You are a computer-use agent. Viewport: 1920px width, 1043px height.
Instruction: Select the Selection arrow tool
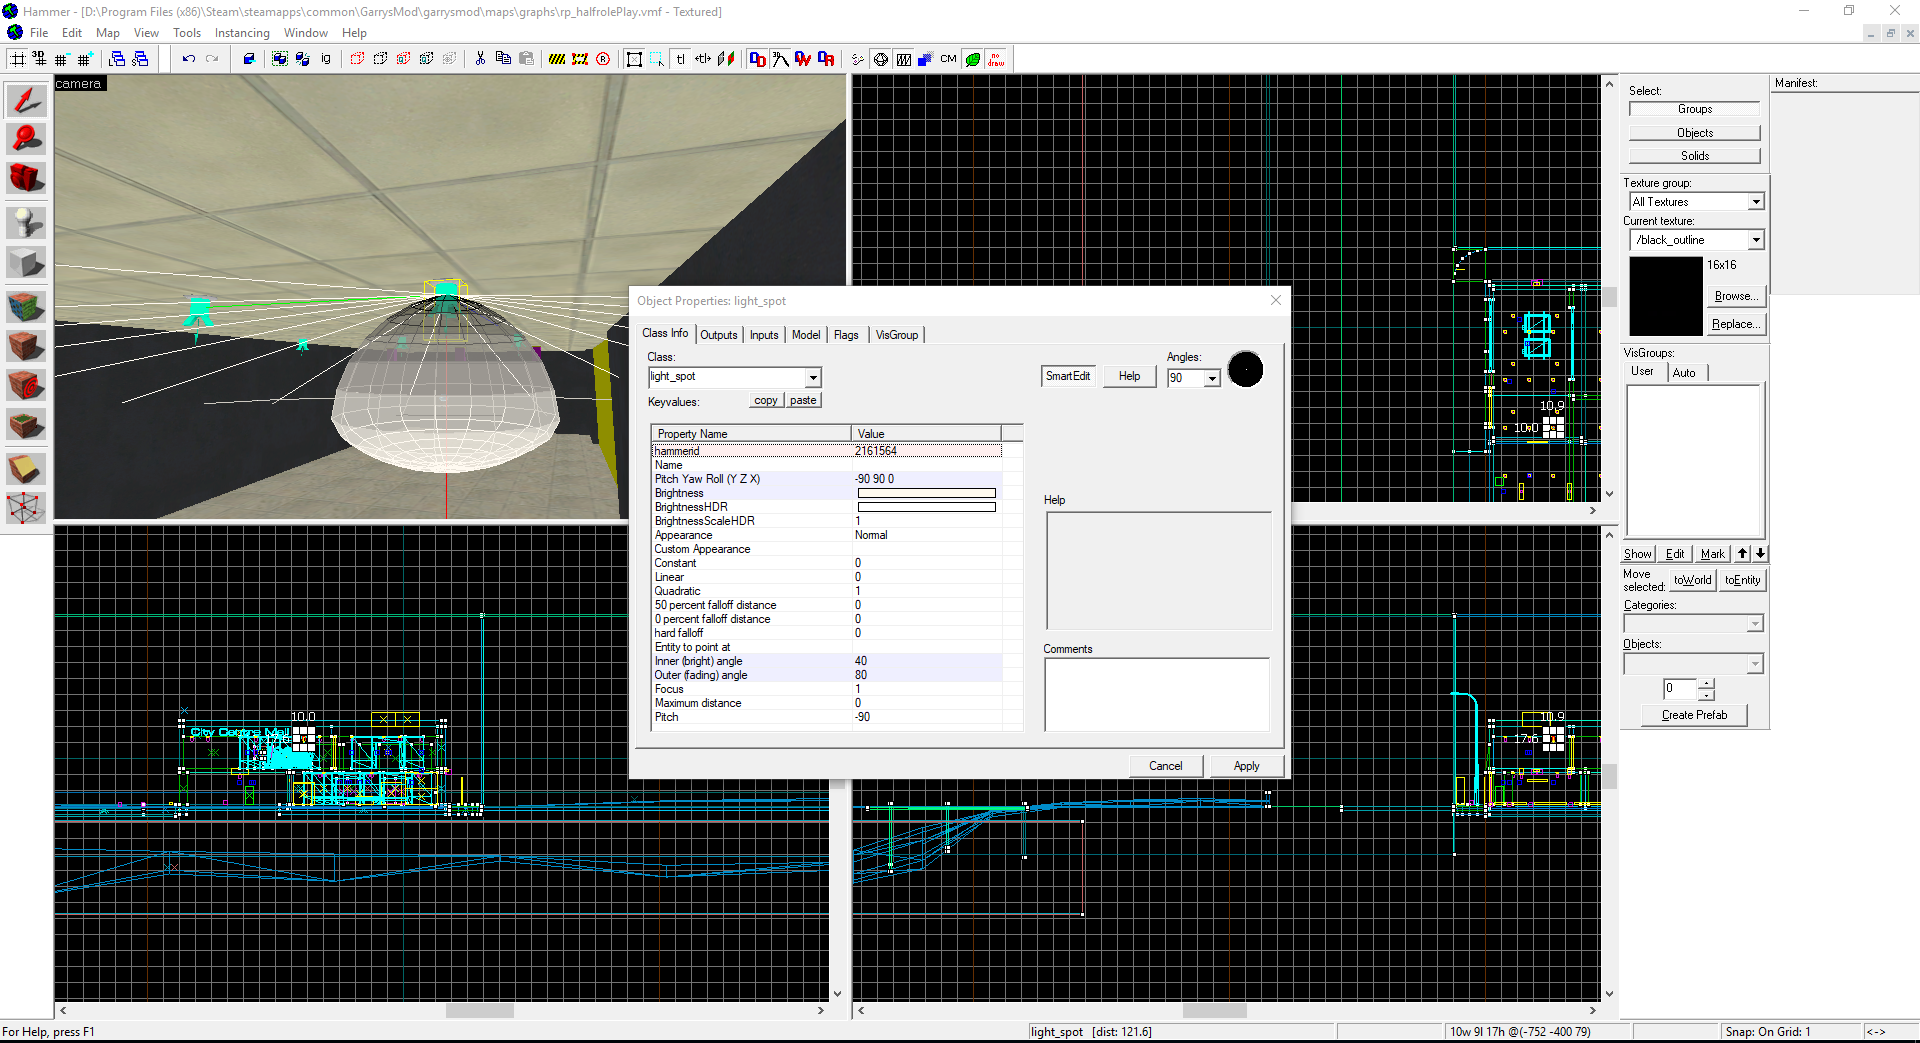tap(26, 100)
